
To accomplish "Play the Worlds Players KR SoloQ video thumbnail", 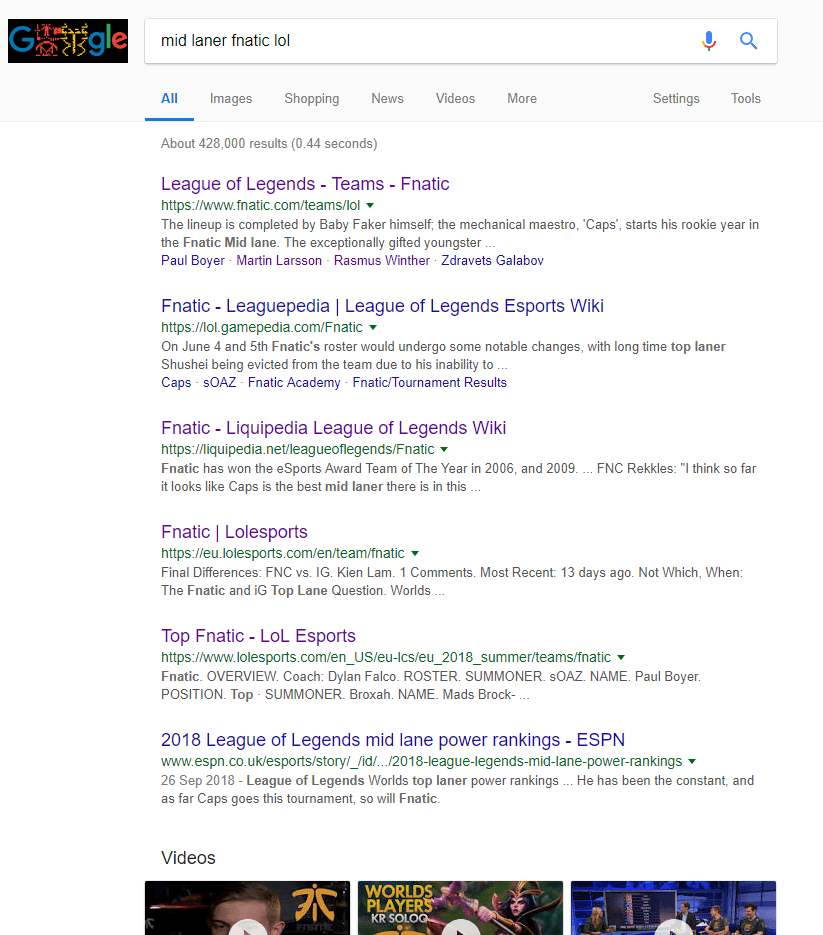I will [460, 908].
